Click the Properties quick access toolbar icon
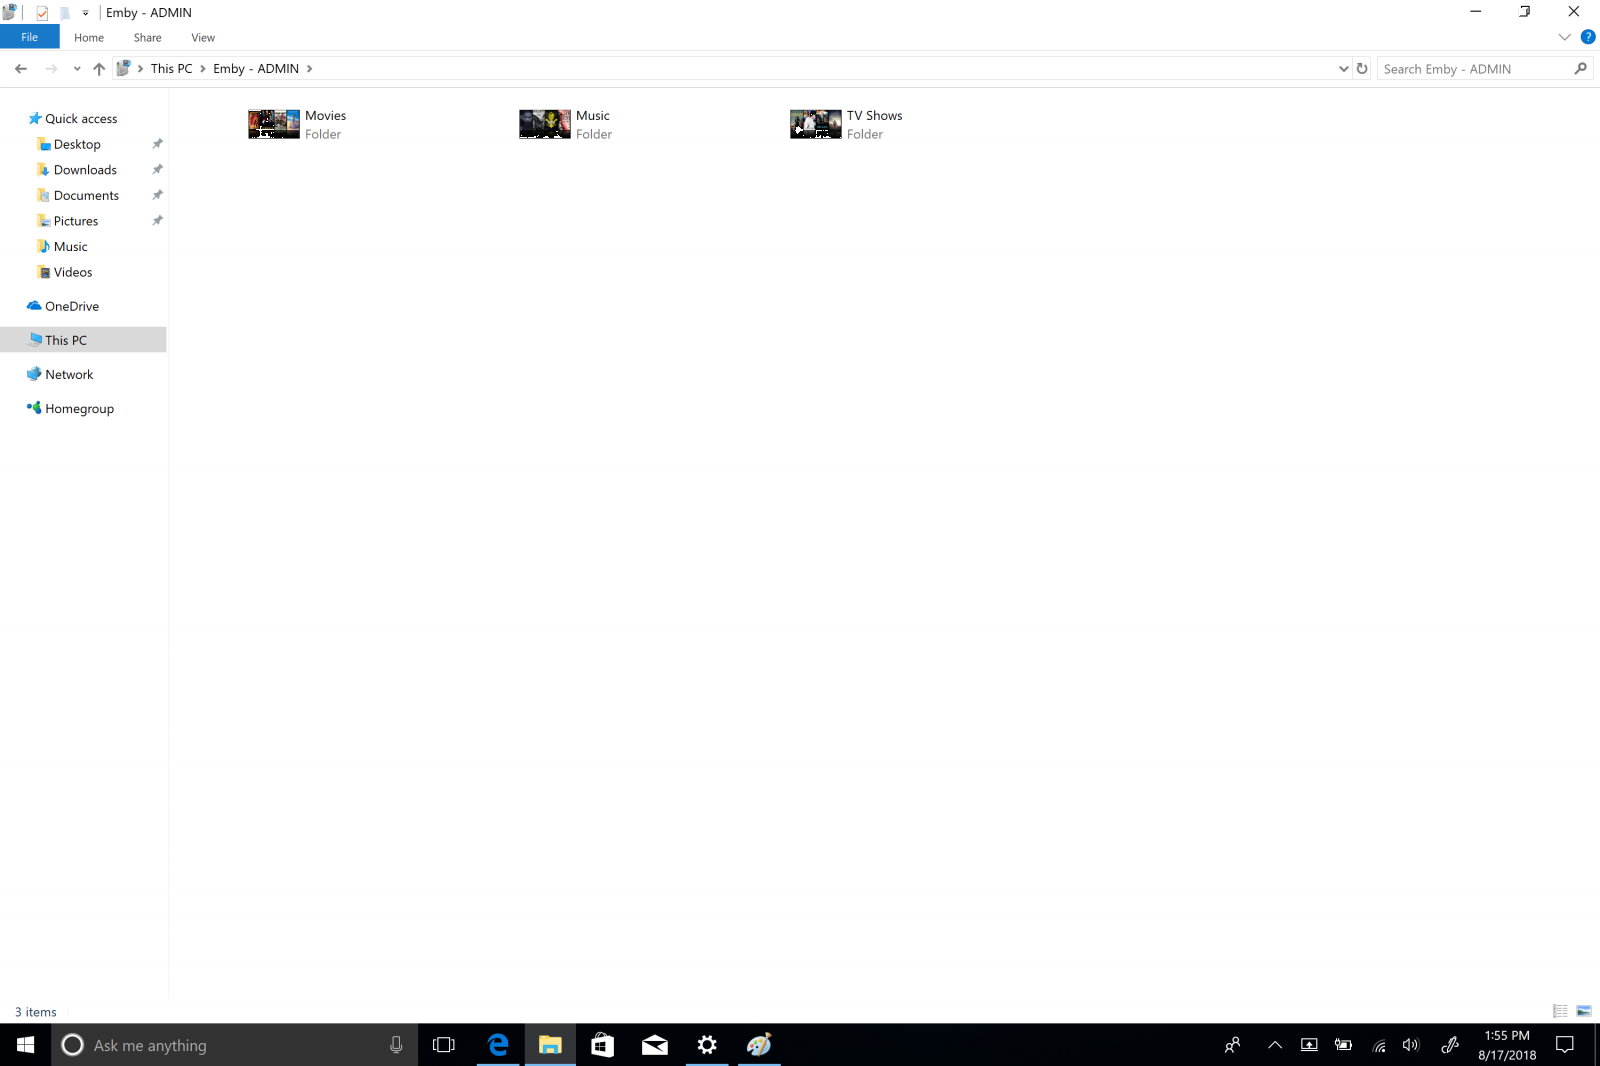1600x1066 pixels. (x=42, y=13)
